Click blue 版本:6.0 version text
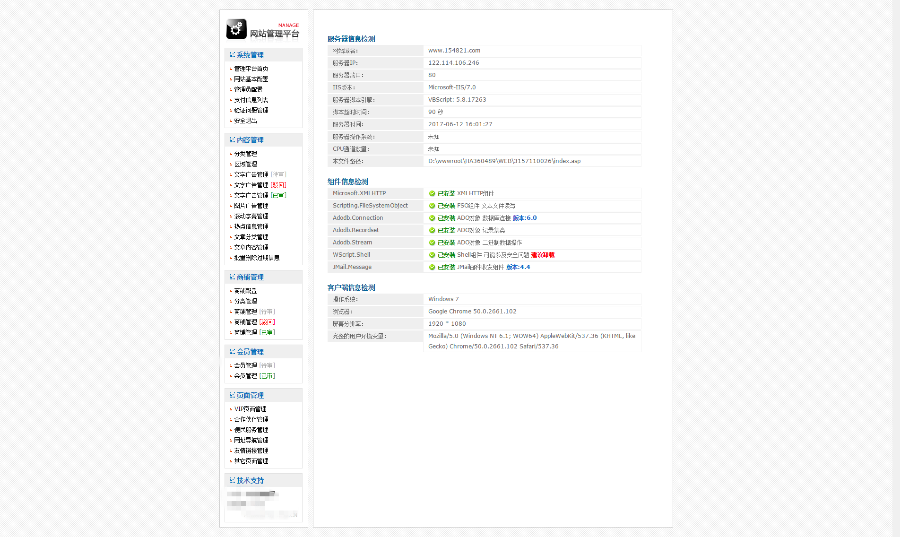900x537 pixels. (x=525, y=218)
